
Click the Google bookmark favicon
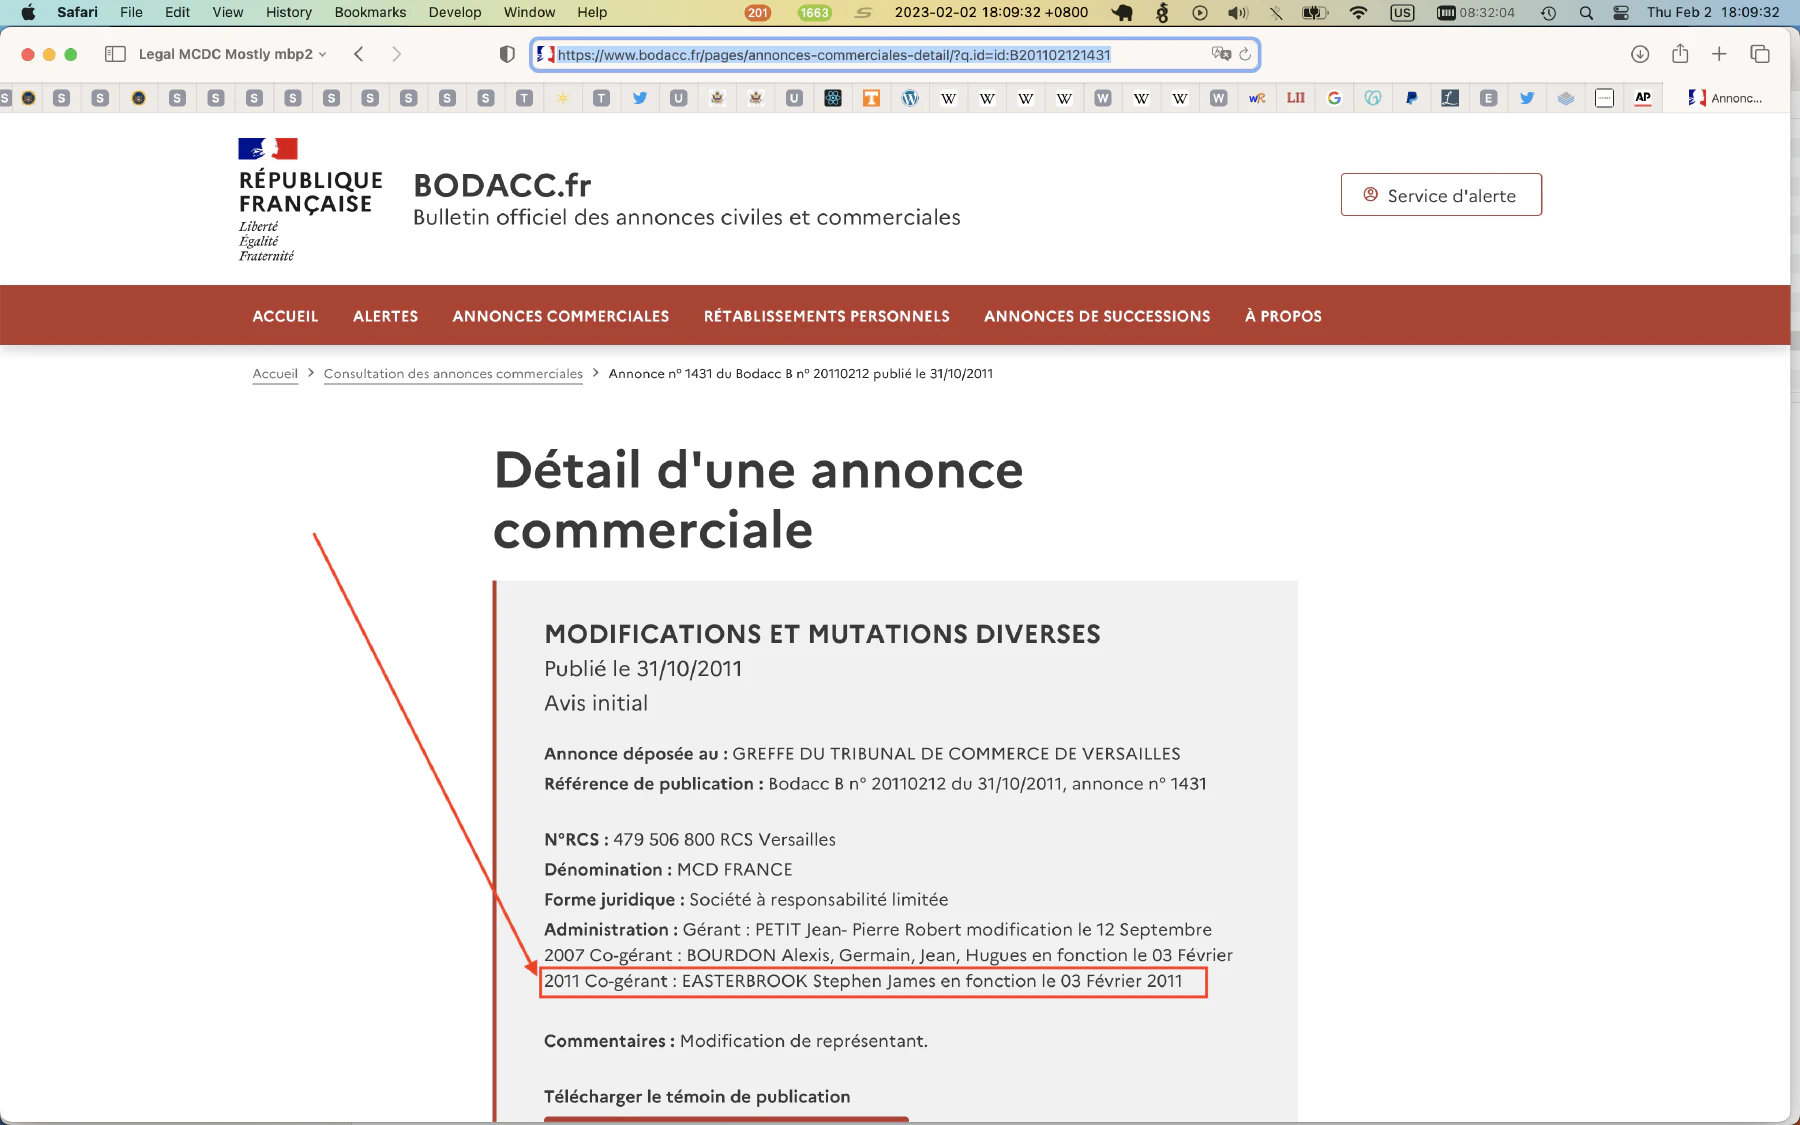coord(1334,98)
